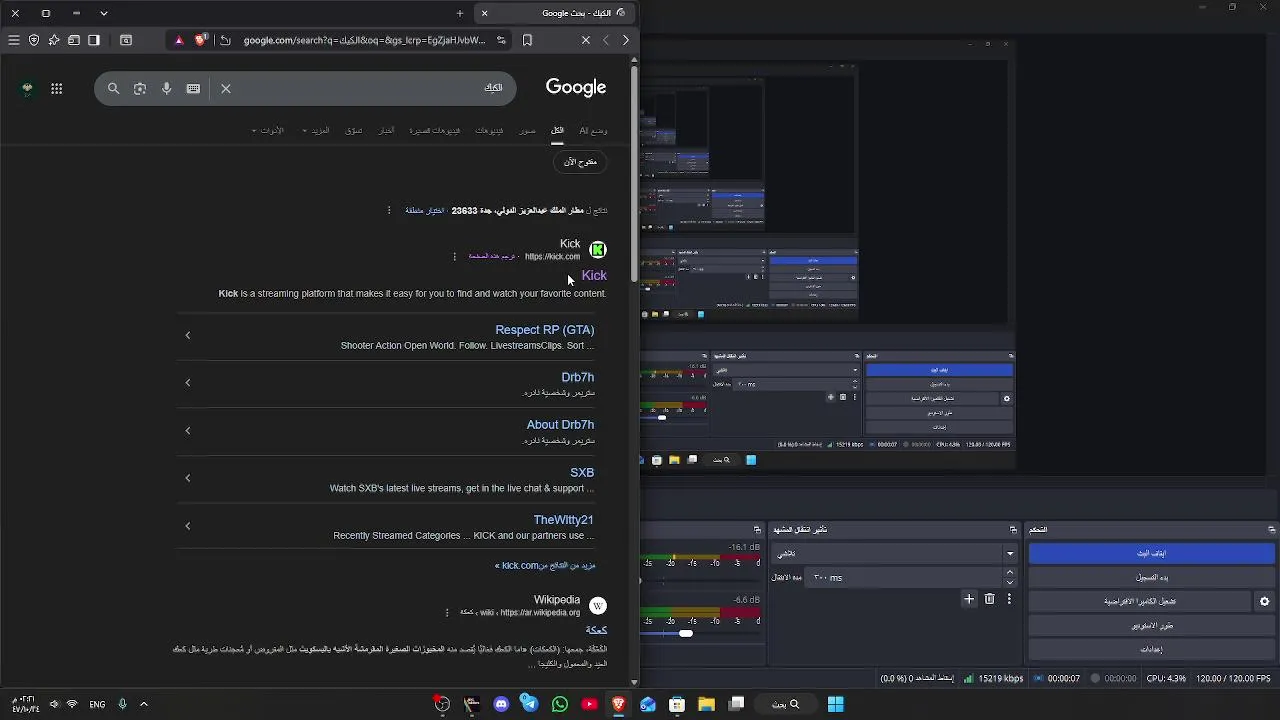Viewport: 1280px width, 720px height.
Task: Open the Brave main menu hamburger icon
Action: click(14, 40)
